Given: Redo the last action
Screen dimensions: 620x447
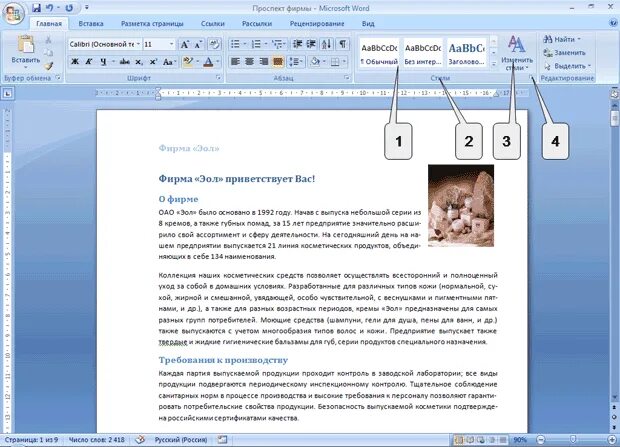Looking at the screenshot, I should (x=69, y=8).
